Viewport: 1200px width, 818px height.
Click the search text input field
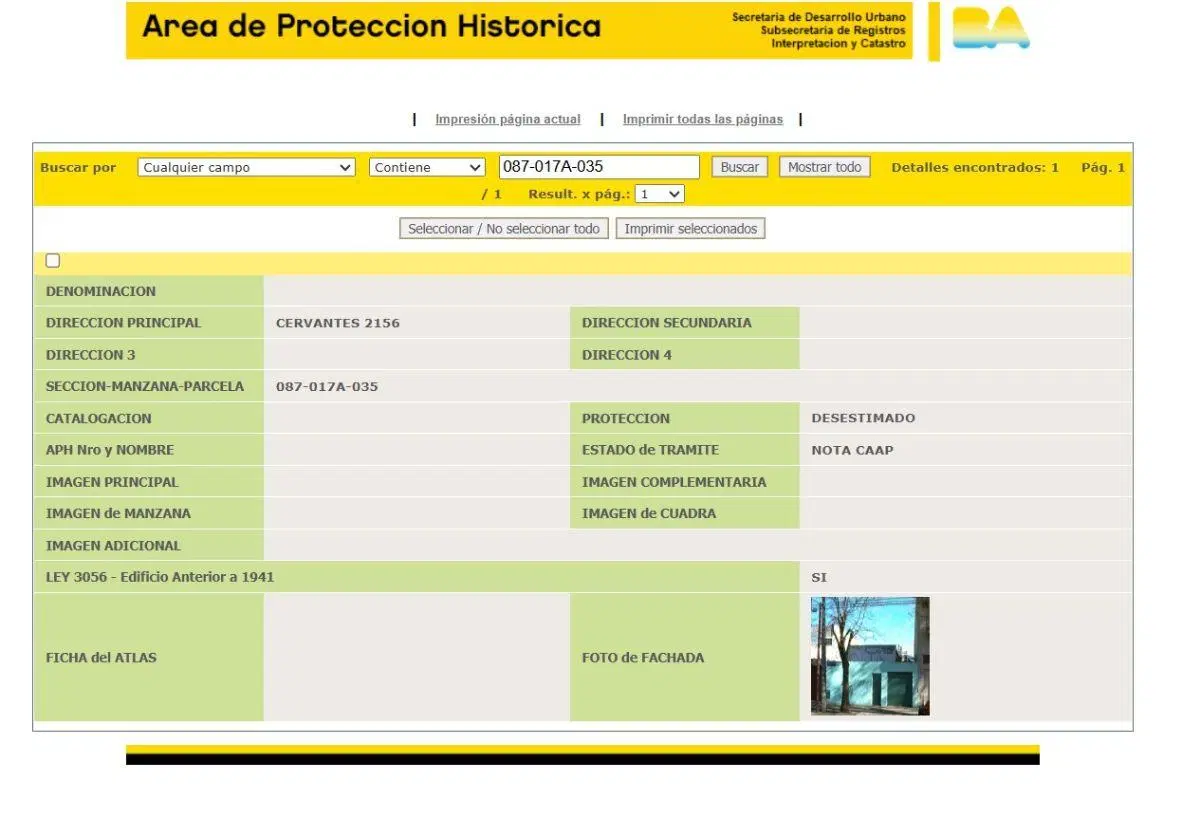(x=599, y=167)
